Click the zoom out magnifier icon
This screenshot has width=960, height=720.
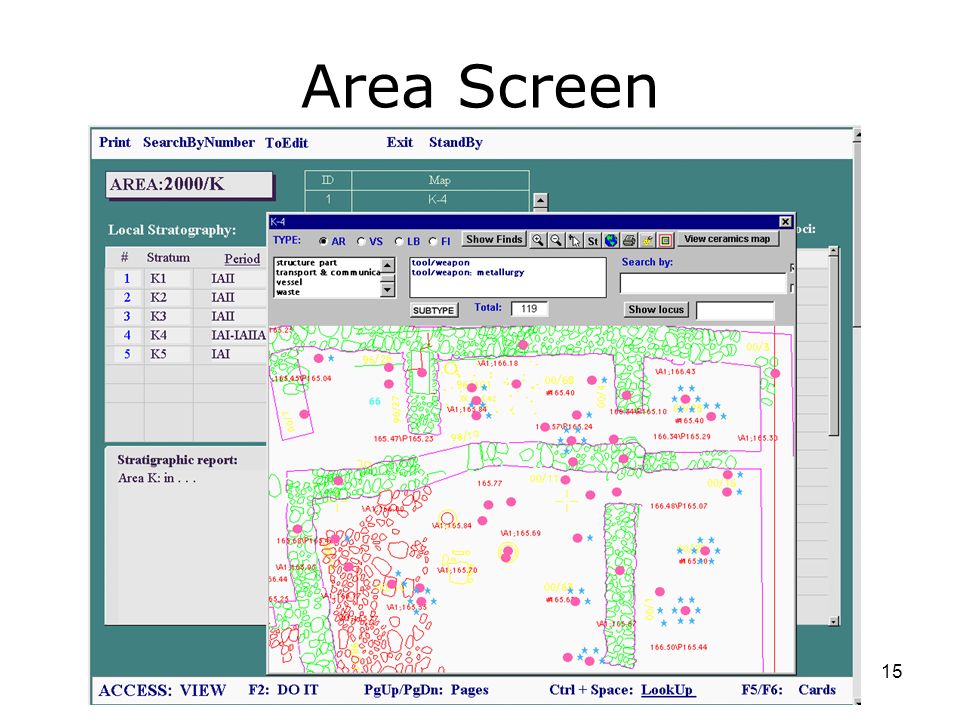556,240
